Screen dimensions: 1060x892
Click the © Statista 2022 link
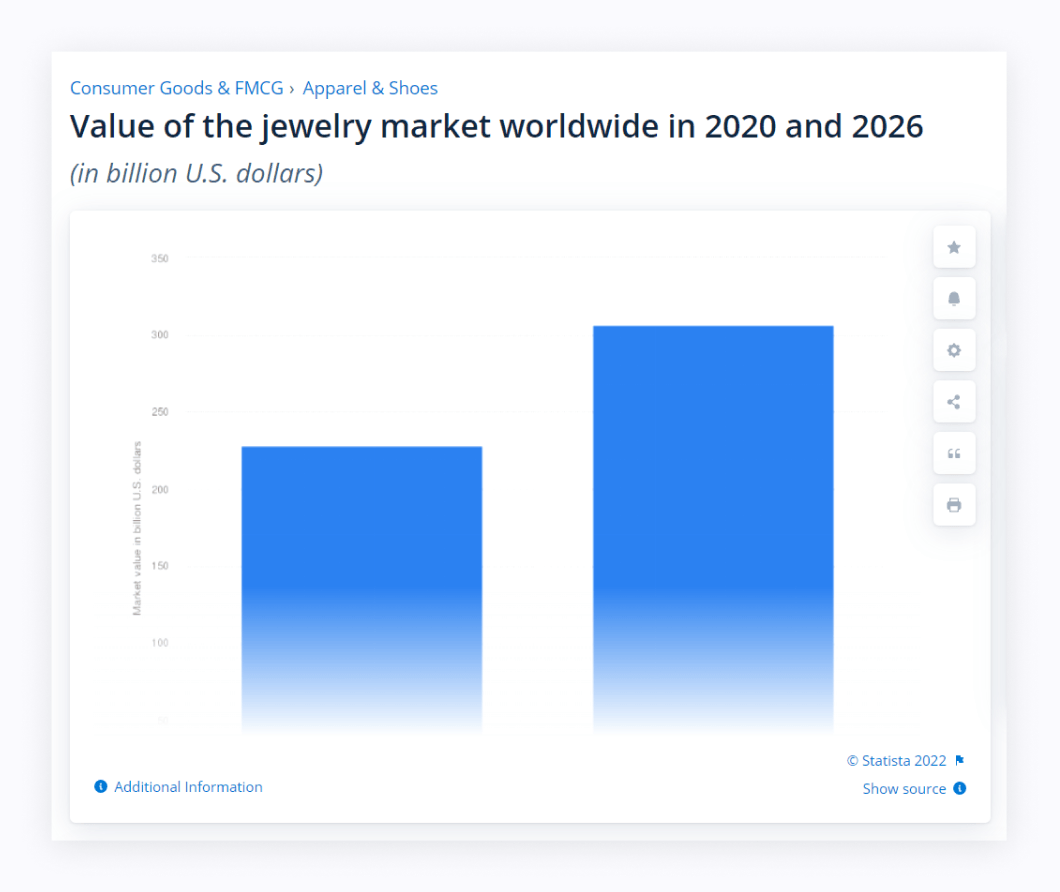[x=896, y=761]
